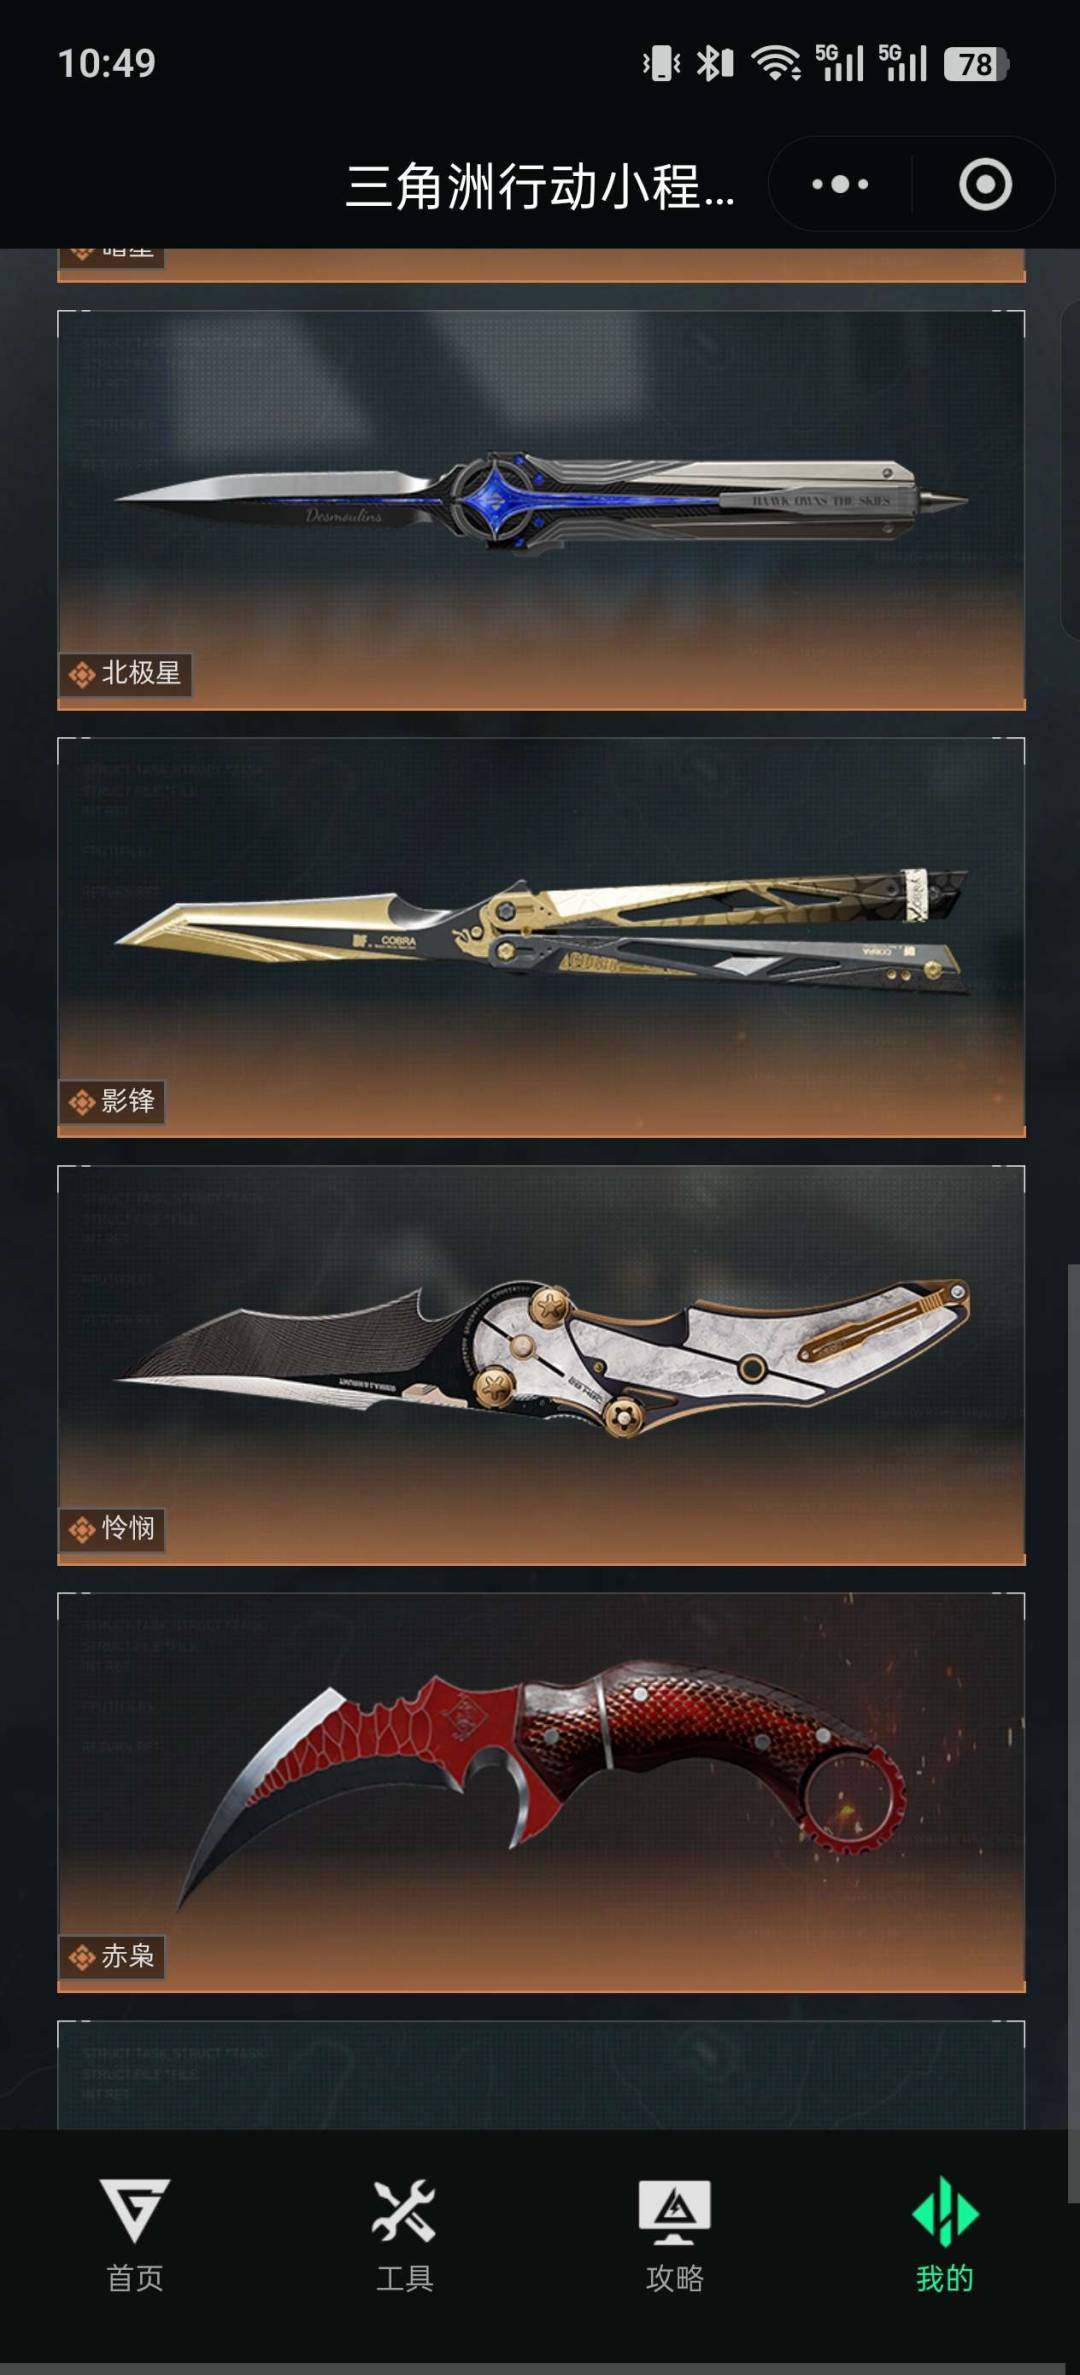Screen dimensions: 1080x2375
Task: Tap the 首页 triangle logo icon
Action: pyautogui.click(x=135, y=2209)
